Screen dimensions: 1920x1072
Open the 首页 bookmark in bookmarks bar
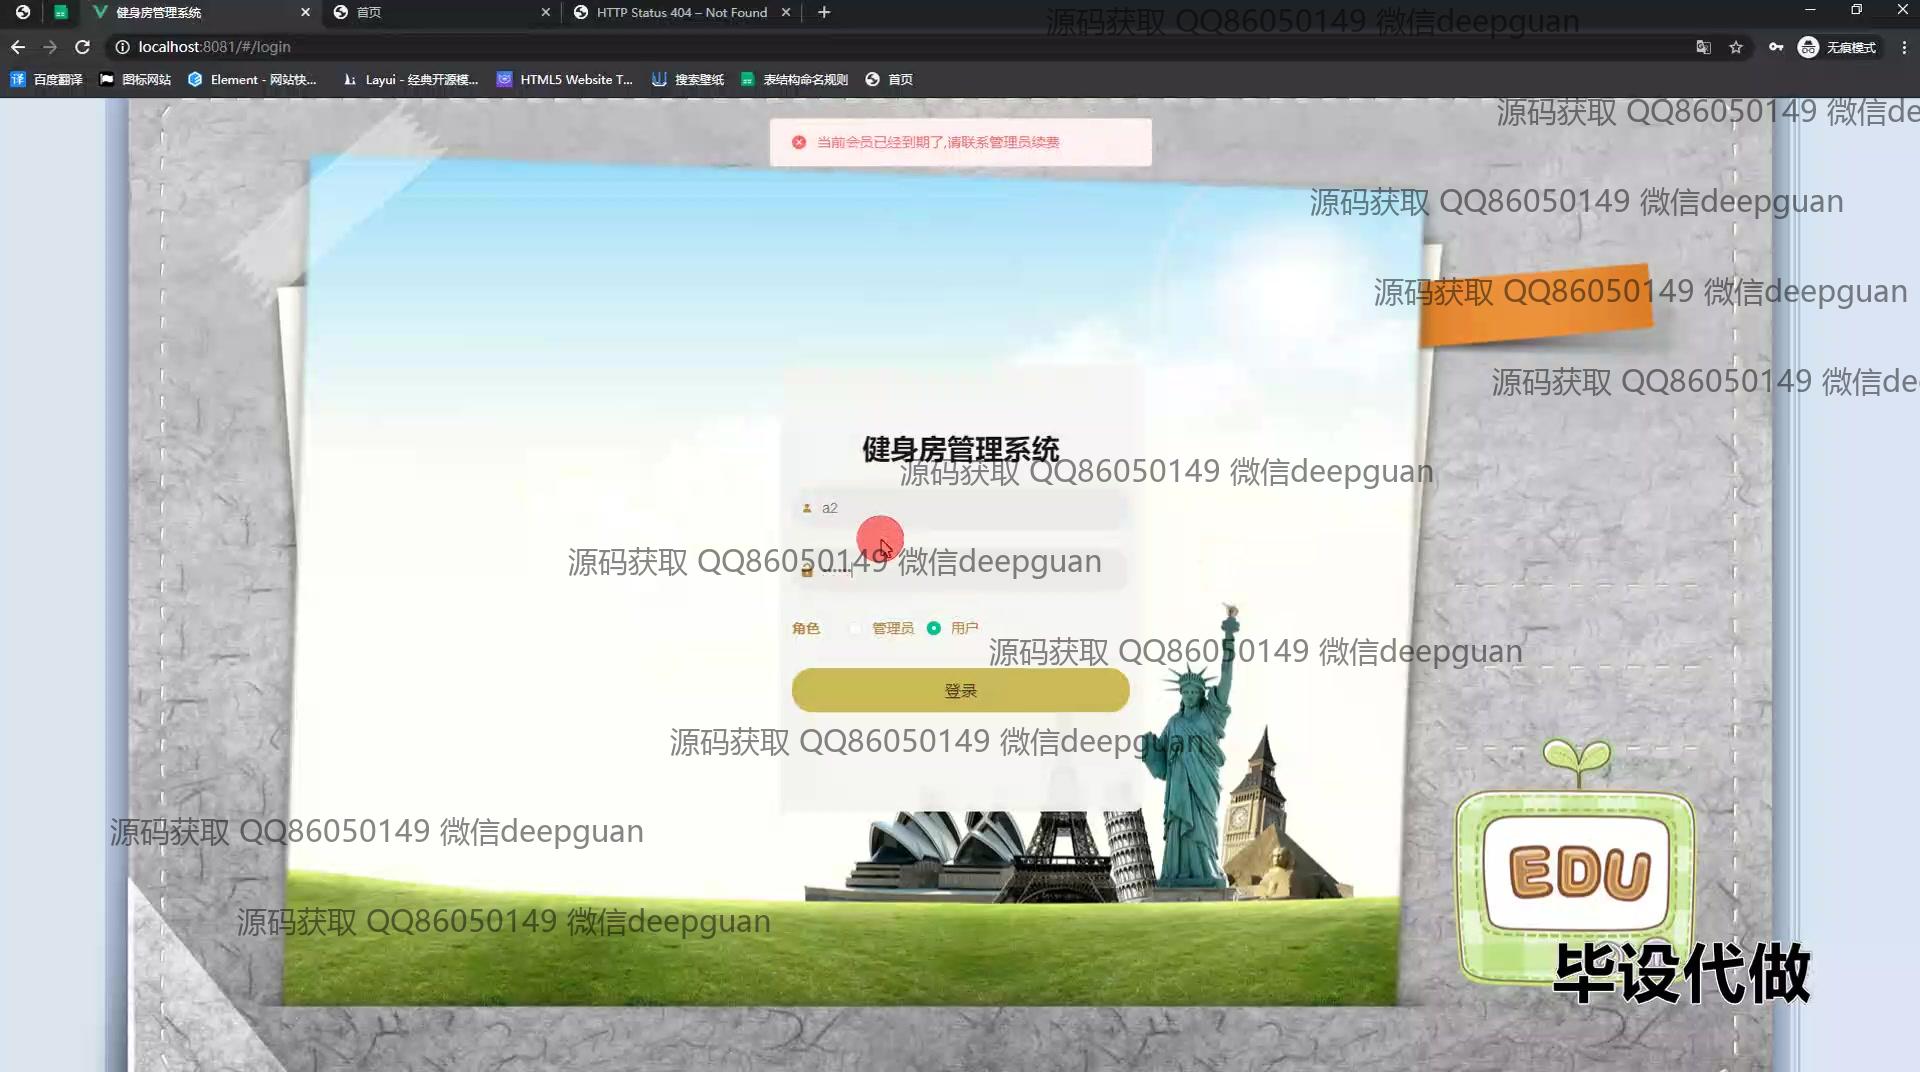tap(889, 79)
